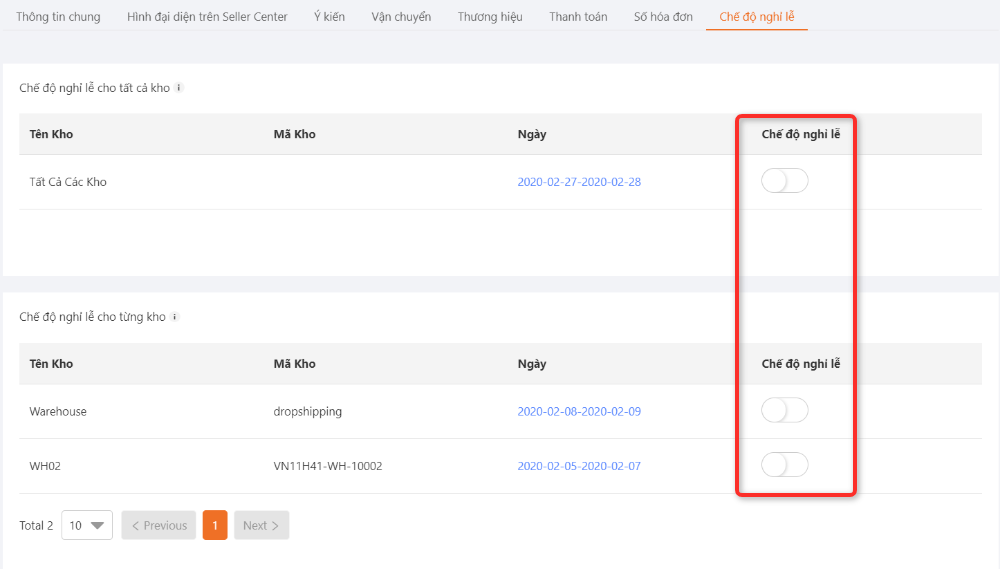Enable holiday mode for Warehouse row
1000x569 pixels.
(784, 411)
